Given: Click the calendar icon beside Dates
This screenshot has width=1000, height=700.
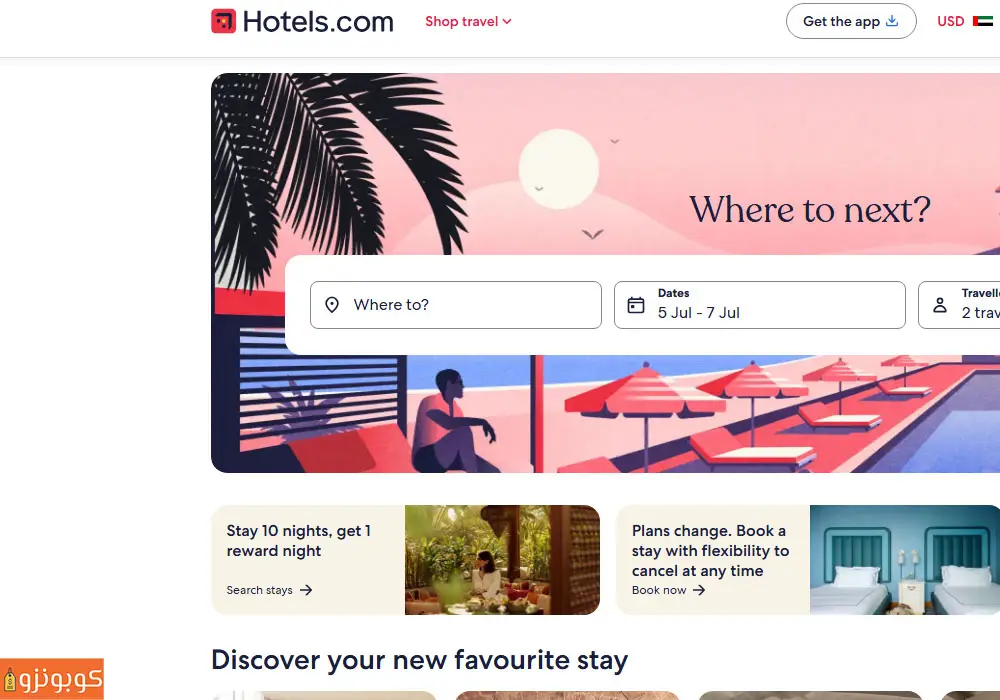Looking at the screenshot, I should 636,305.
